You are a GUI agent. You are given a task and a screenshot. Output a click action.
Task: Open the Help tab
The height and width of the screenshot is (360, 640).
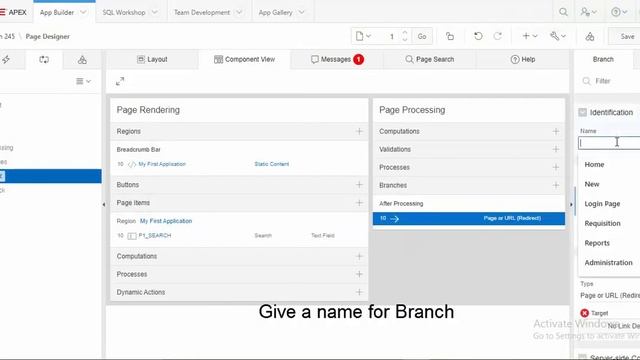click(522, 59)
